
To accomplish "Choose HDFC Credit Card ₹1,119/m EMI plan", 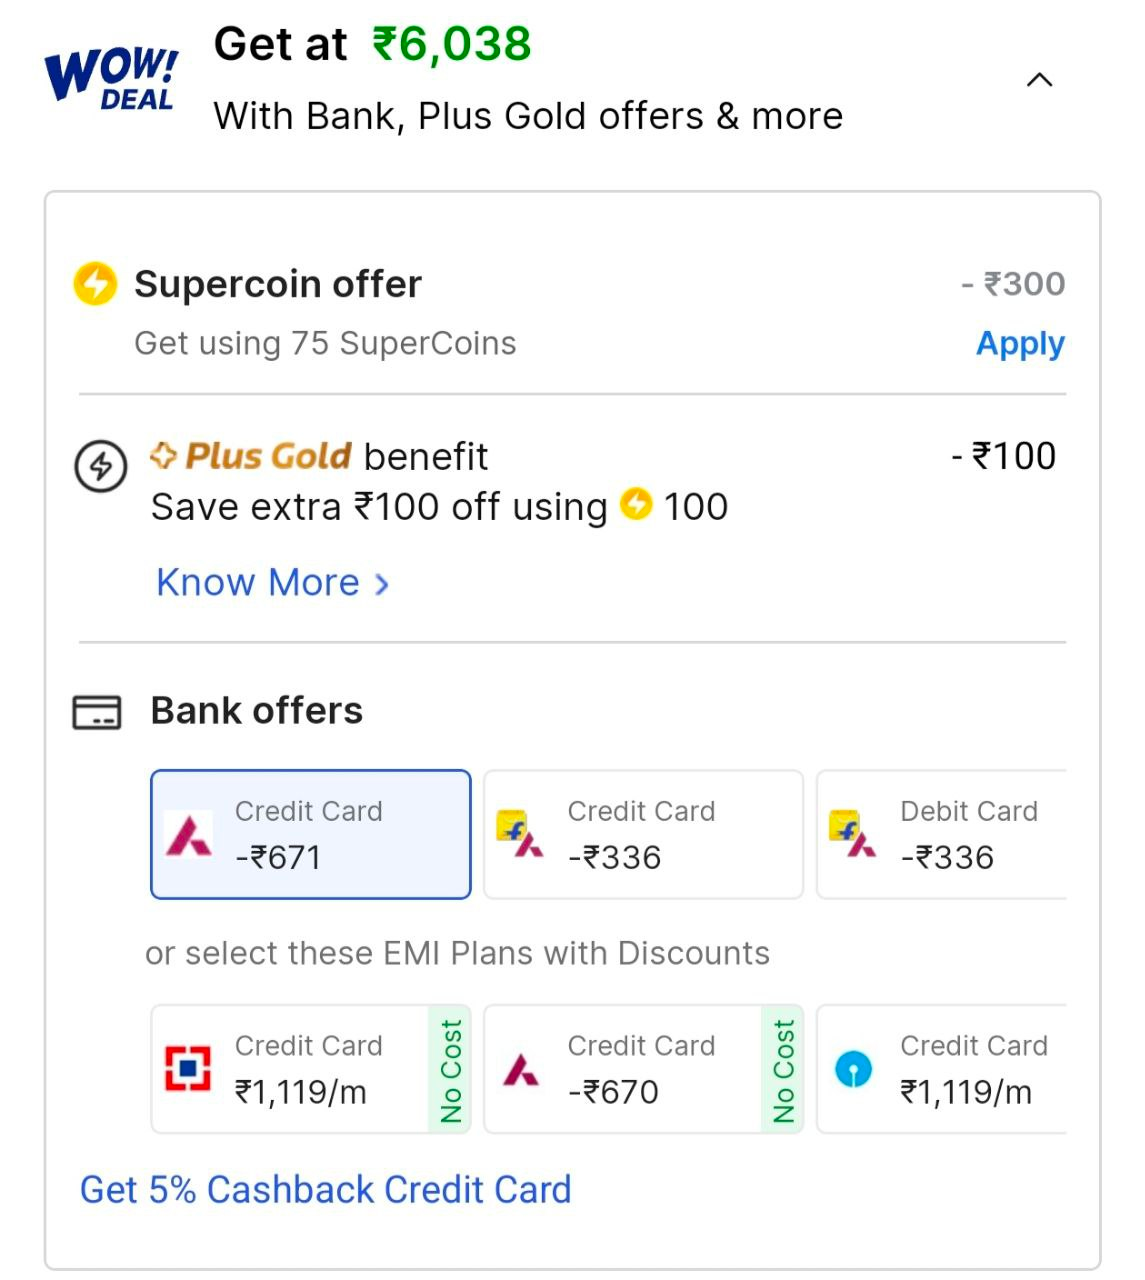I will pyautogui.click(x=300, y=1069).
